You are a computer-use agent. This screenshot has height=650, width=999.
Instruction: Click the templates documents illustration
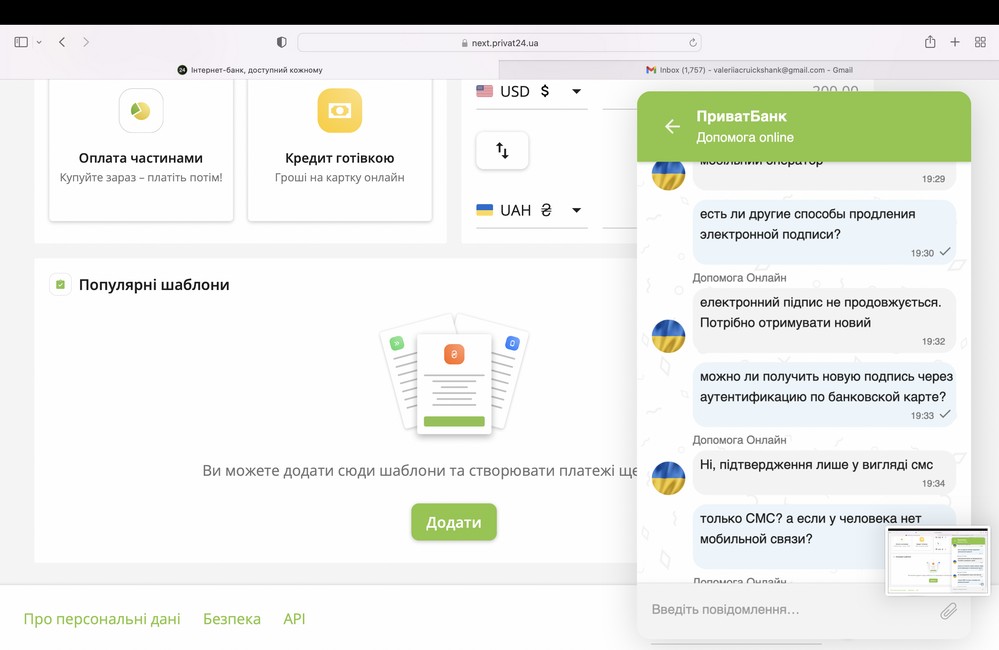[454, 375]
